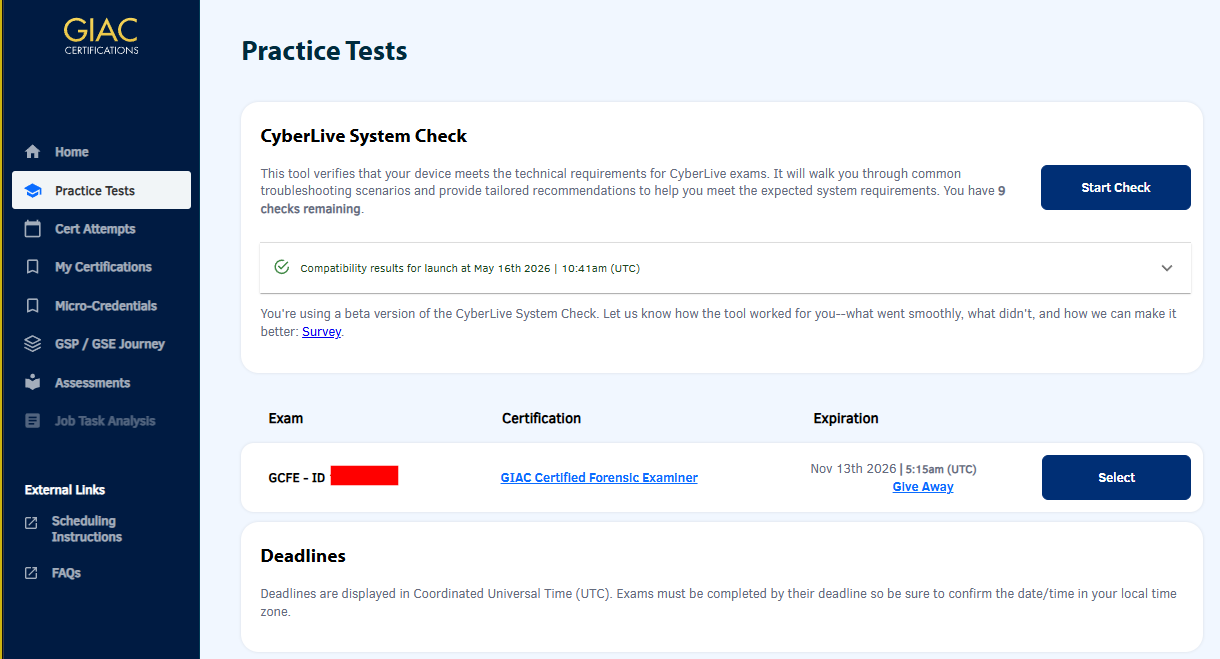Click the Practice Tests graduation cap icon
The height and width of the screenshot is (659, 1220).
click(33, 191)
